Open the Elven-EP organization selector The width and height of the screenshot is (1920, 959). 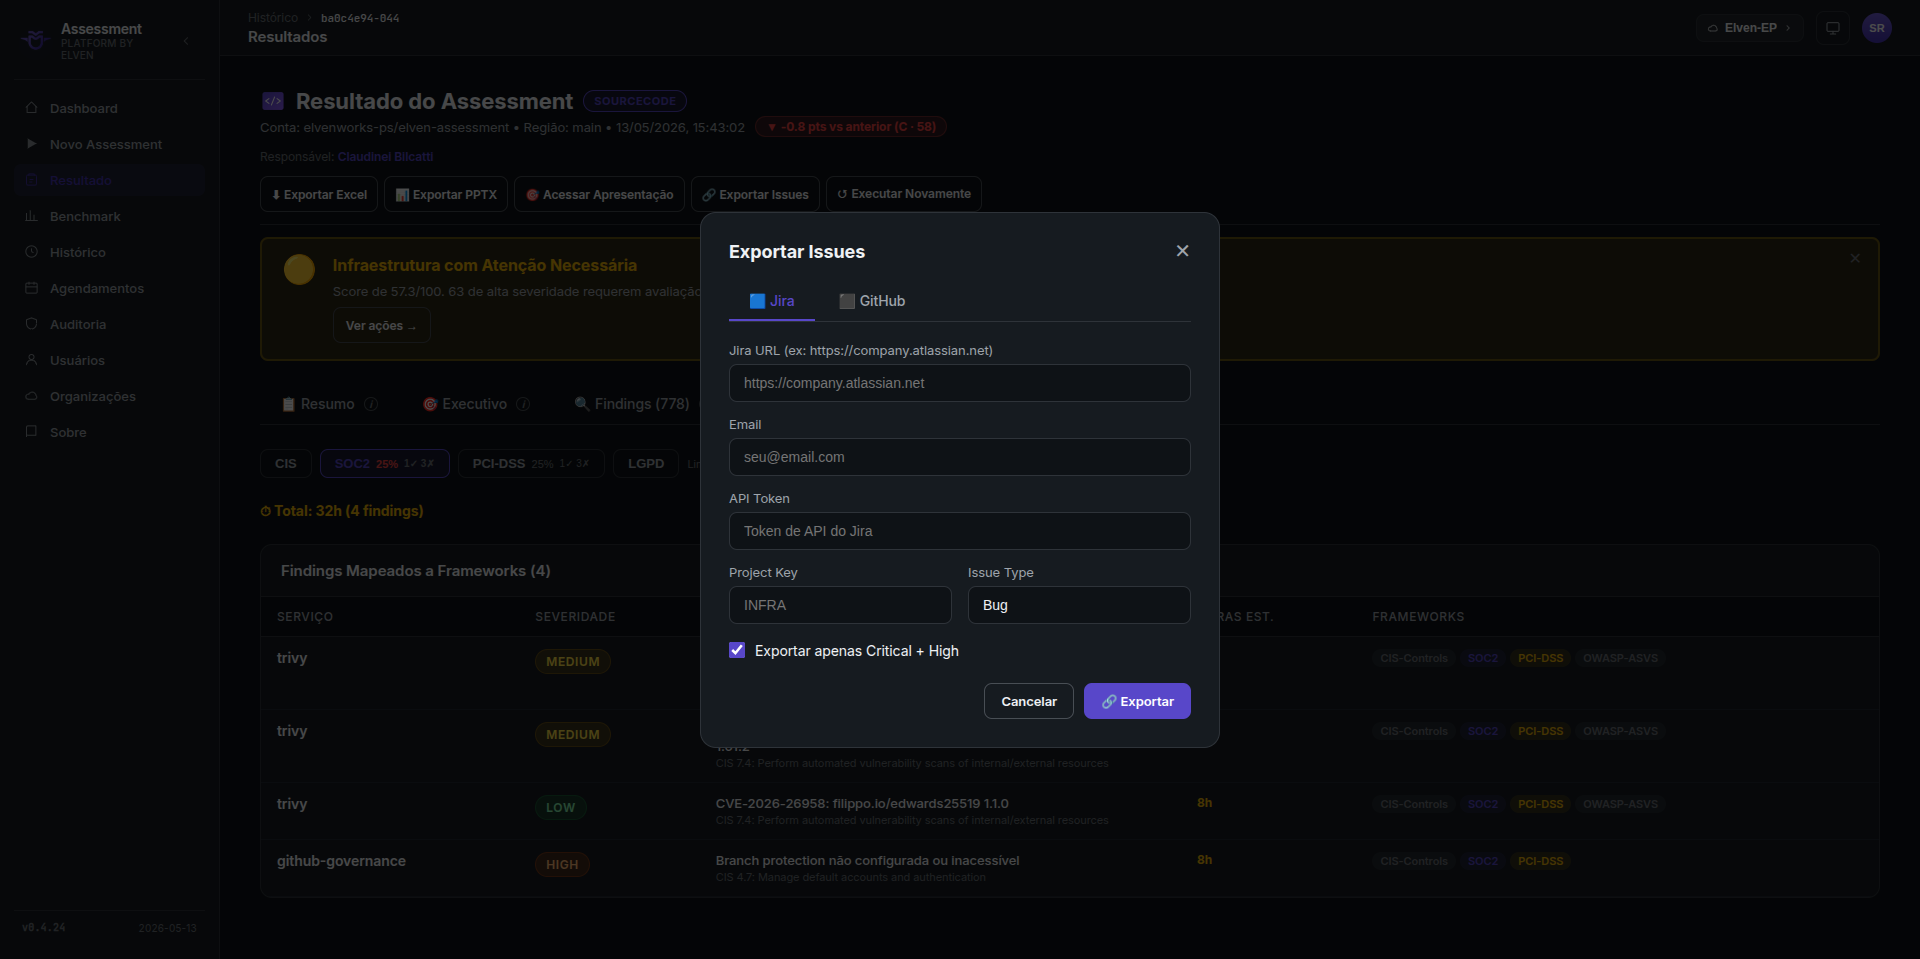pyautogui.click(x=1749, y=28)
